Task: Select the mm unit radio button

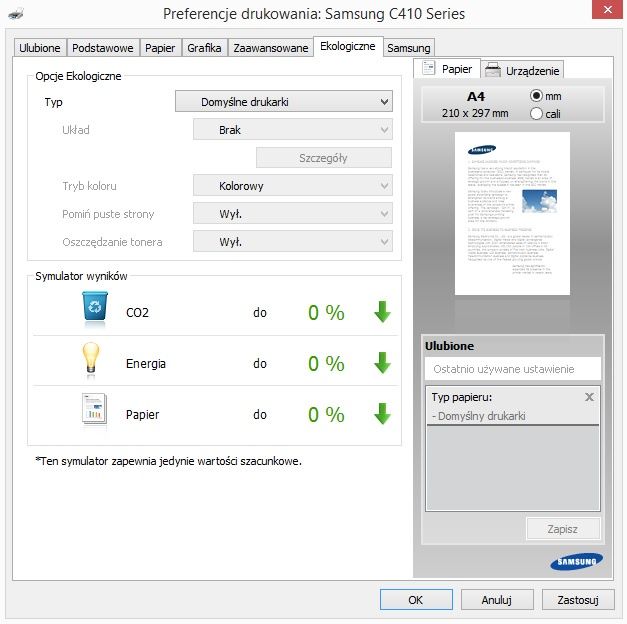Action: click(536, 96)
